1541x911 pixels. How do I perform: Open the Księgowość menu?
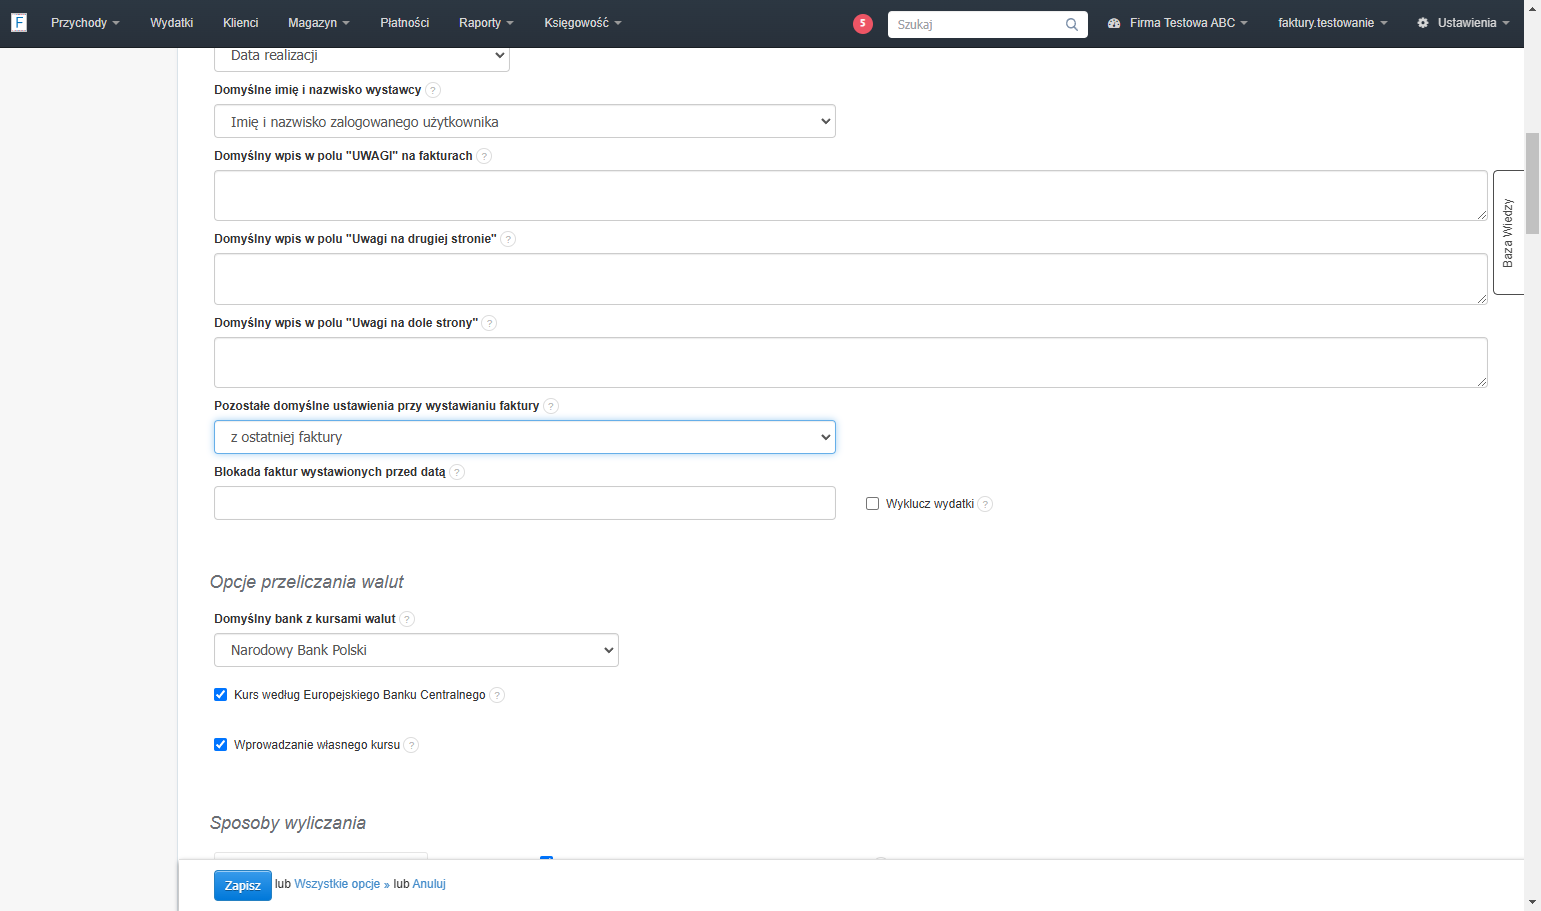(x=583, y=23)
